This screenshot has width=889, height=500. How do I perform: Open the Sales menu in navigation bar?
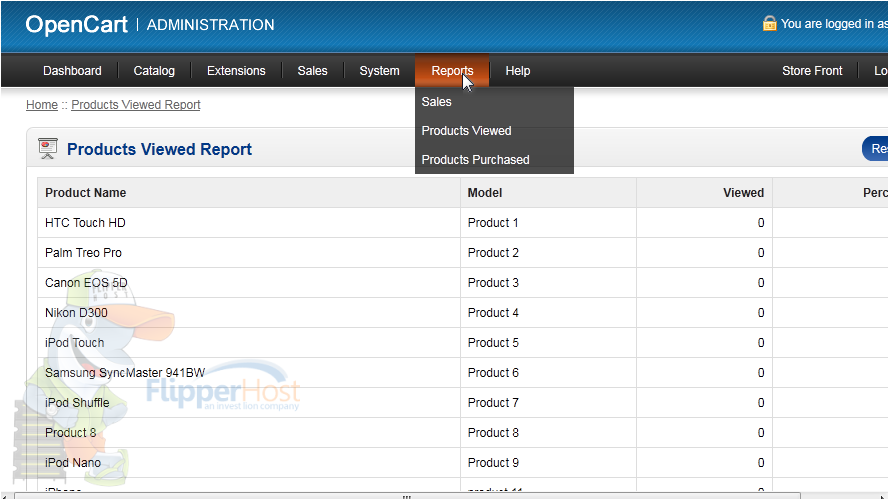click(312, 71)
